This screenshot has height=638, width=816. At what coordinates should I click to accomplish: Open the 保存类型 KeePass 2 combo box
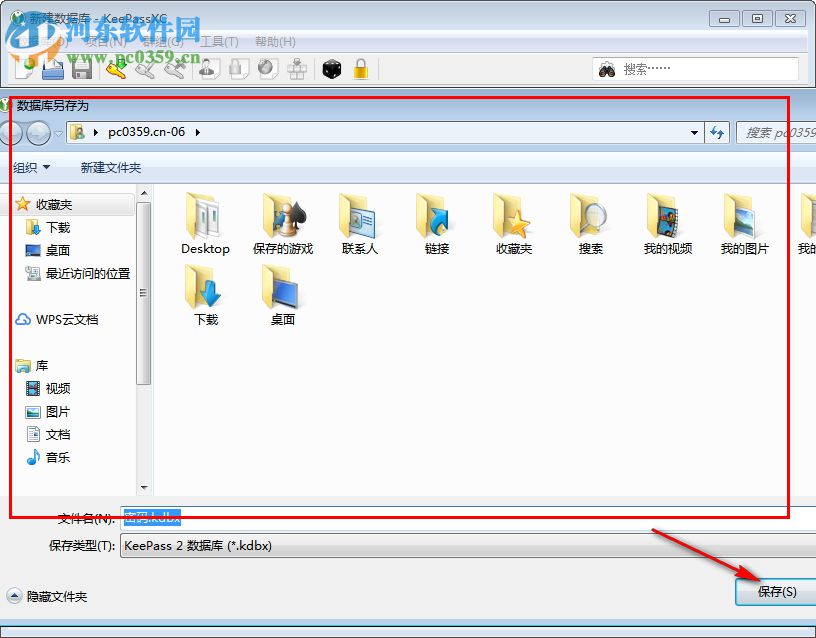click(x=468, y=545)
